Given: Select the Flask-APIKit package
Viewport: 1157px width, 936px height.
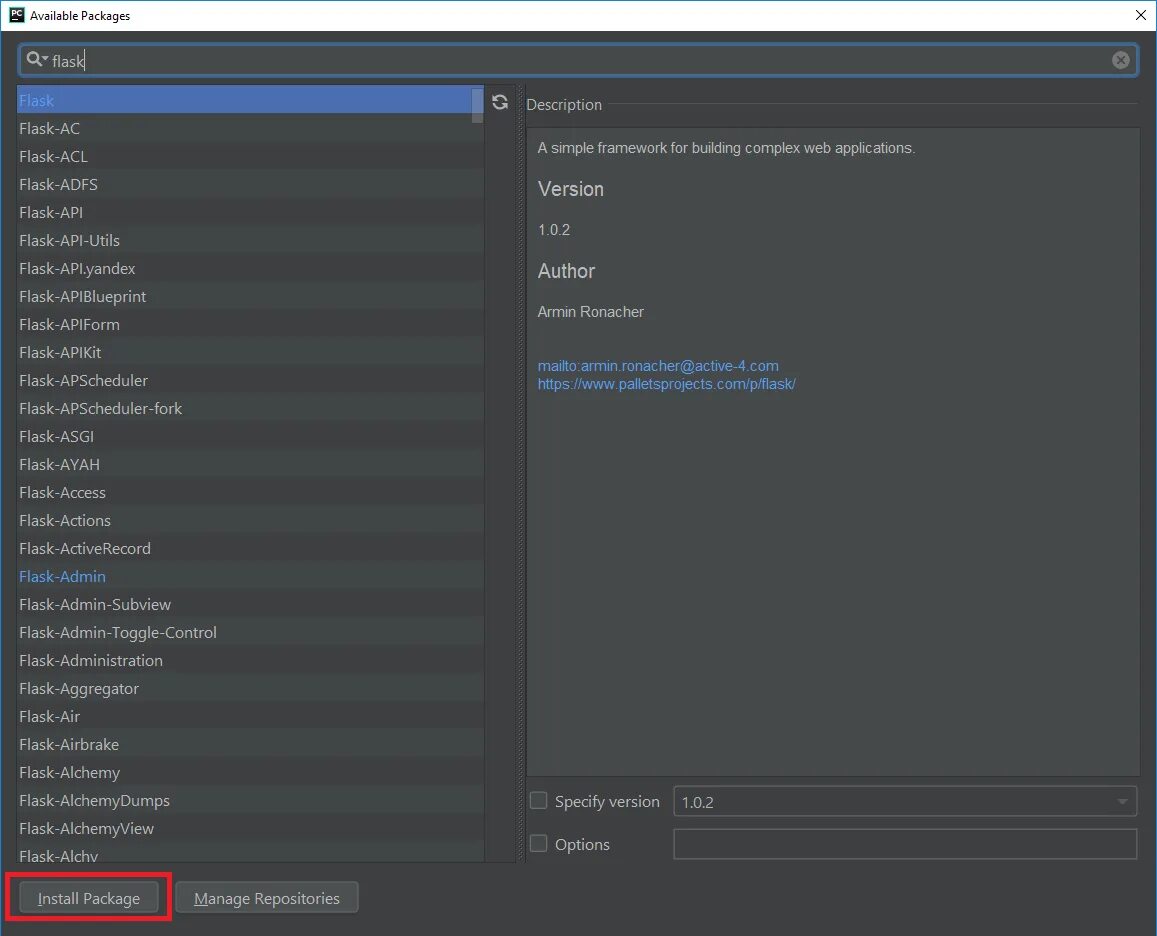Looking at the screenshot, I should pos(249,353).
